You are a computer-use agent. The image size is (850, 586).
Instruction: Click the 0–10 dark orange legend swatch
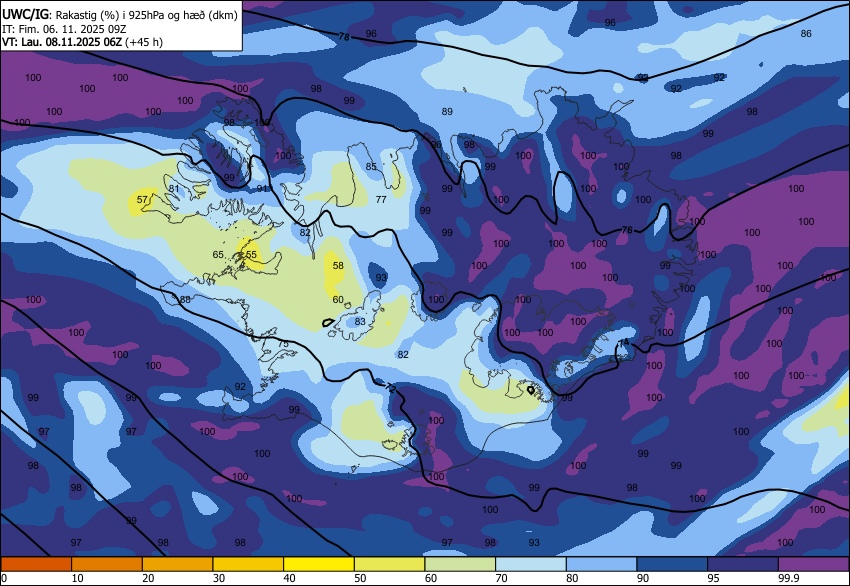[36, 564]
